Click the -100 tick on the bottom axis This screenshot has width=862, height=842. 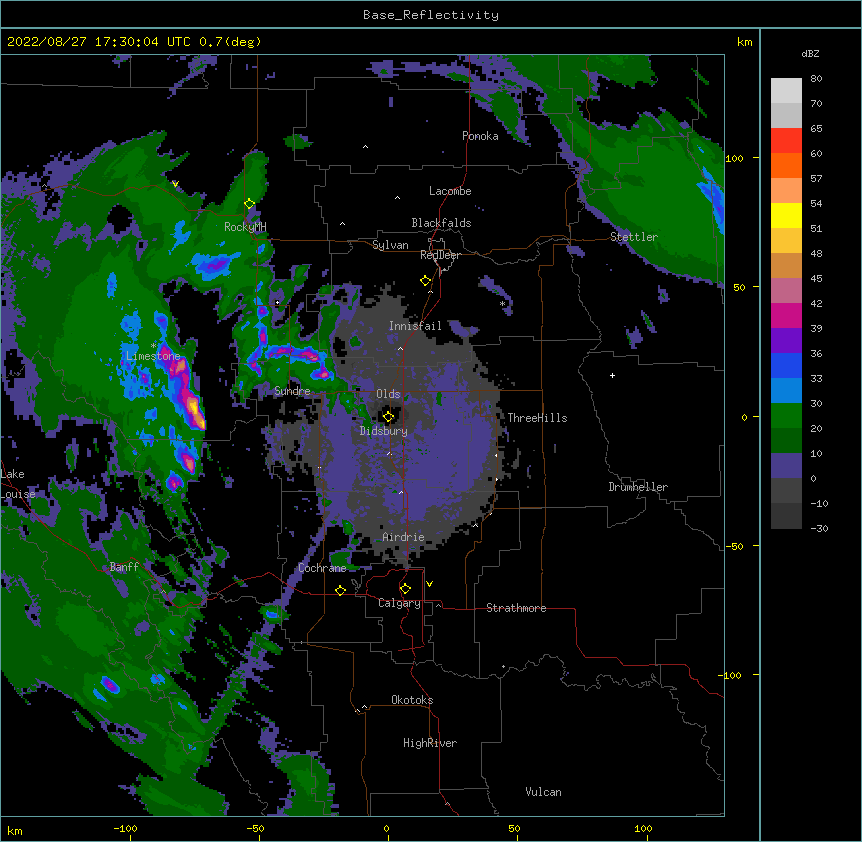pos(125,828)
